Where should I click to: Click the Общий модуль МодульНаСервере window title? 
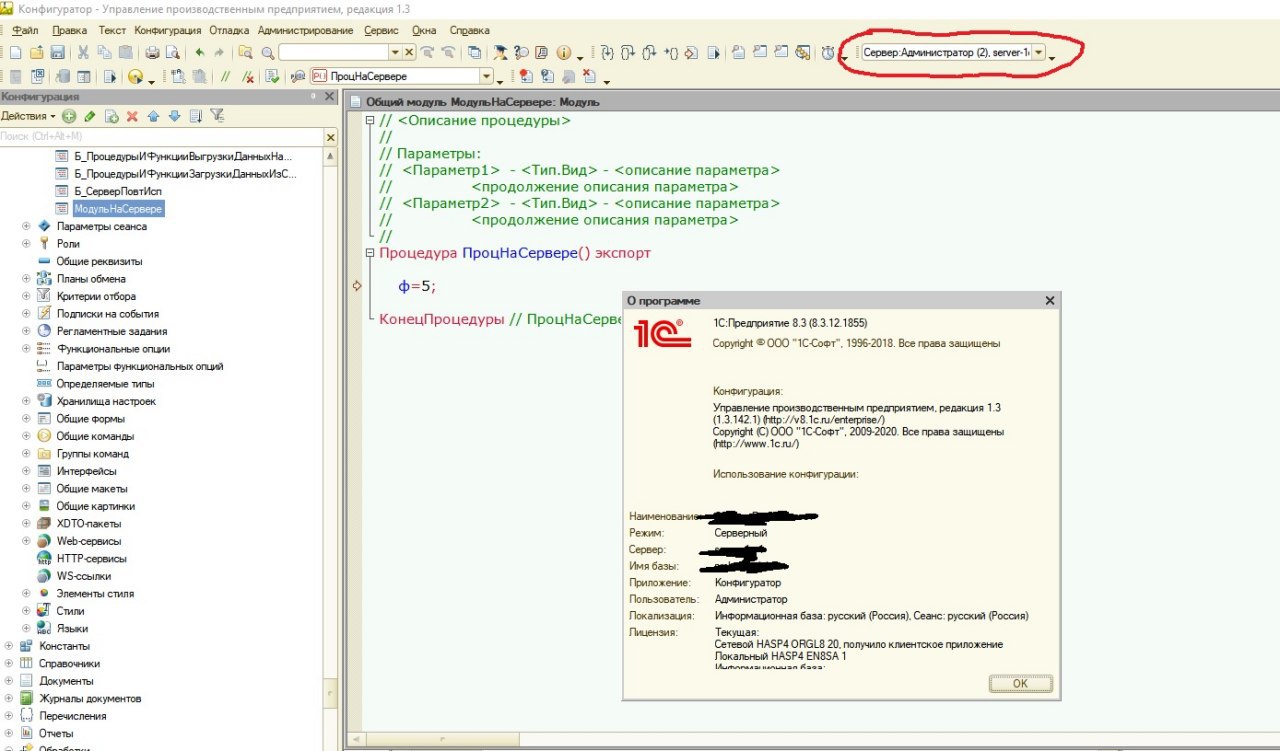click(482, 102)
